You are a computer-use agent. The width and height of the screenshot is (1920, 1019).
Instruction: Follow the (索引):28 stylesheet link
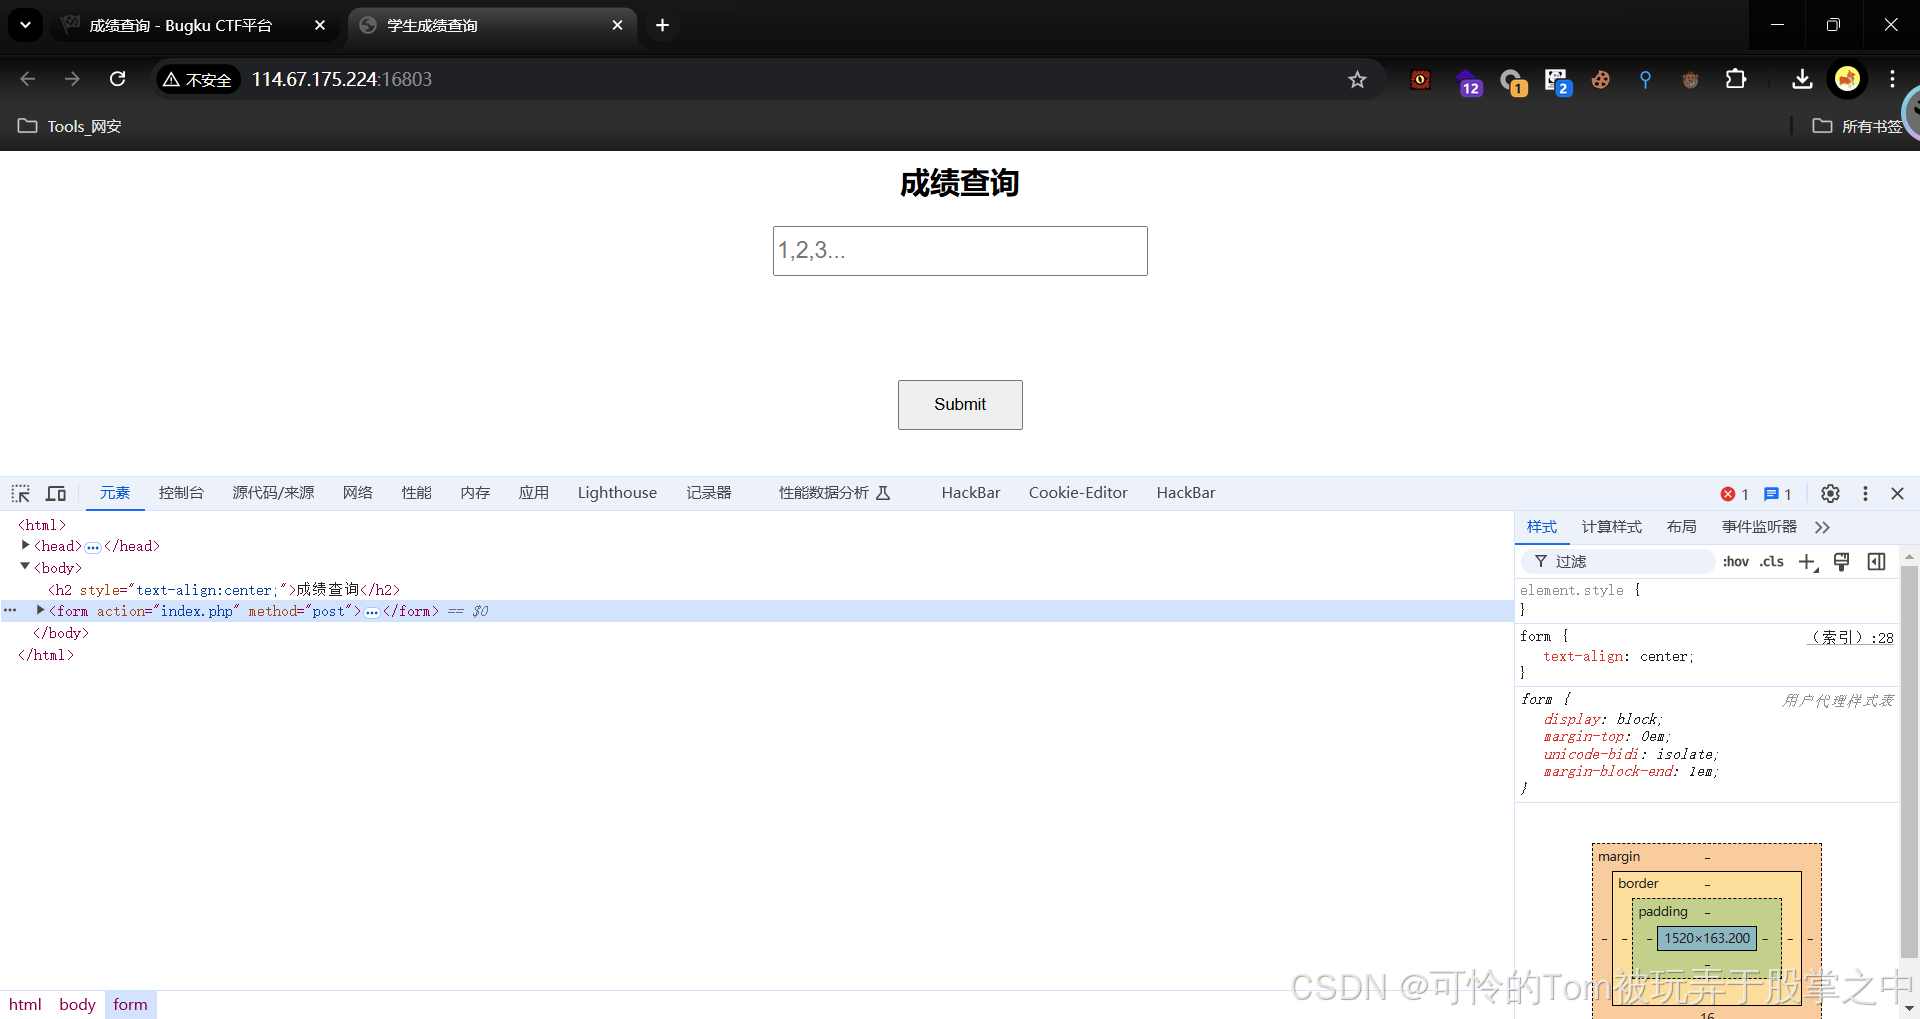(x=1849, y=637)
